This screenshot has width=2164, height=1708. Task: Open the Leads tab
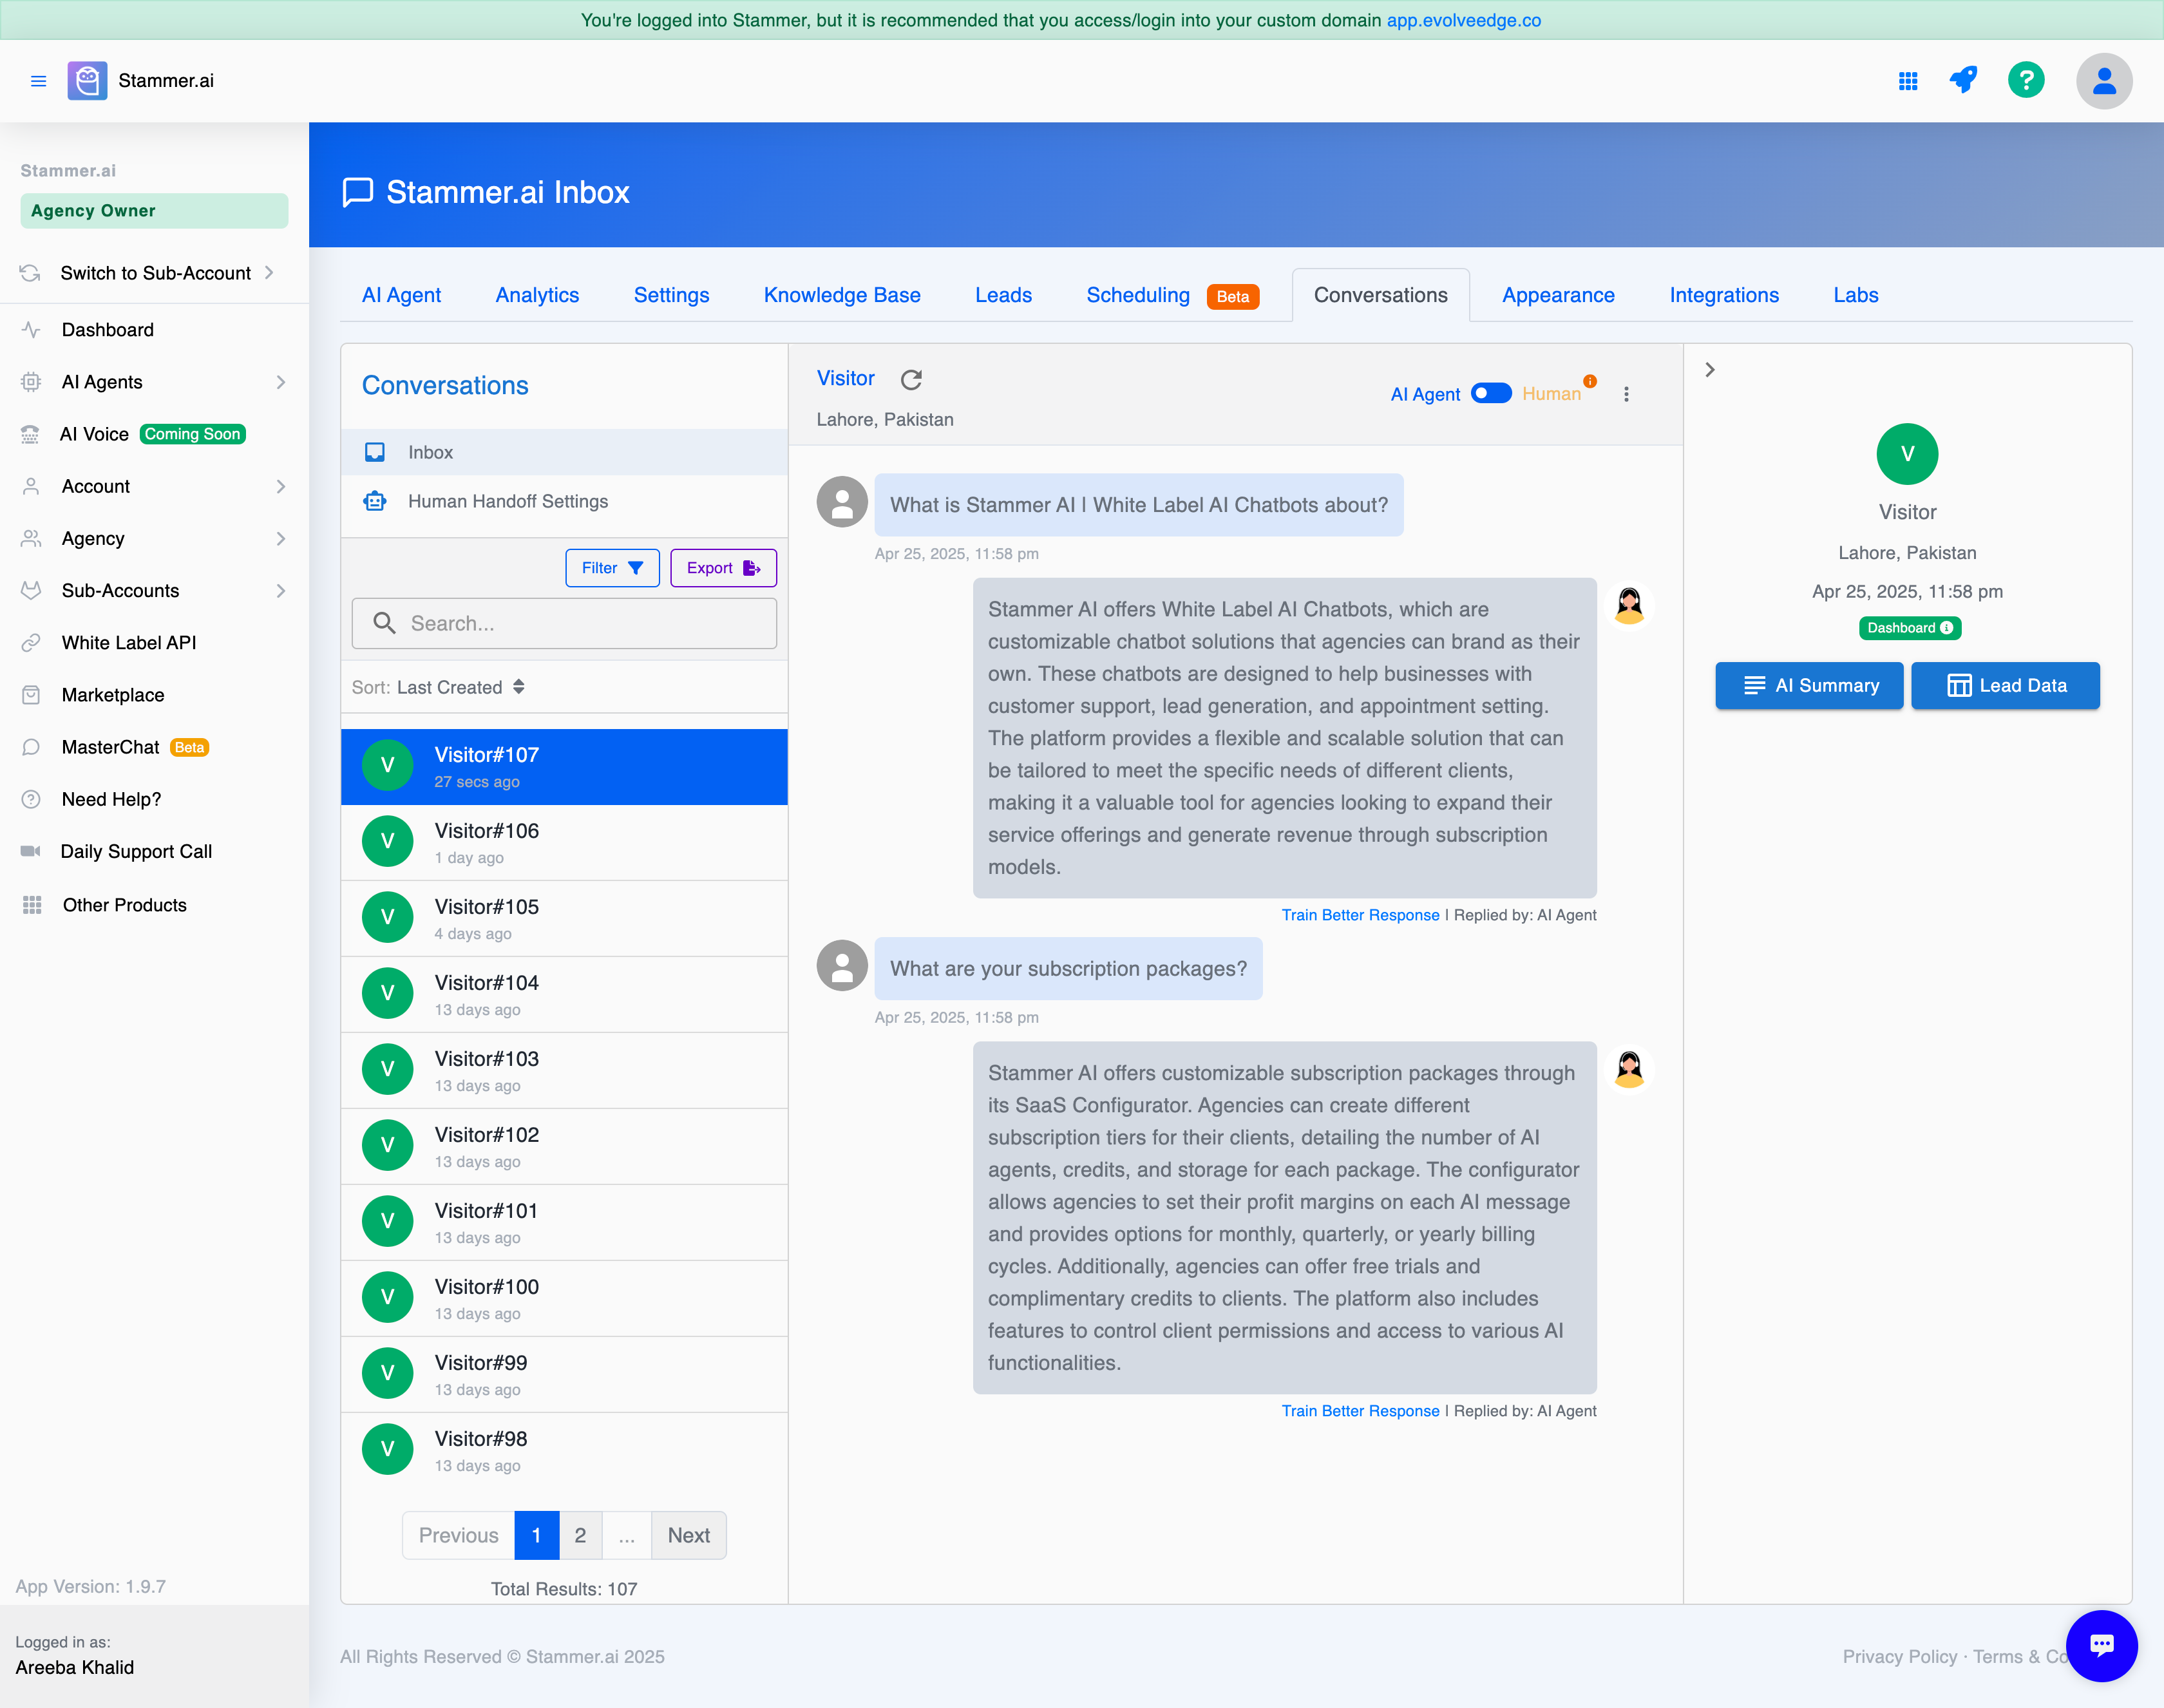point(1003,295)
